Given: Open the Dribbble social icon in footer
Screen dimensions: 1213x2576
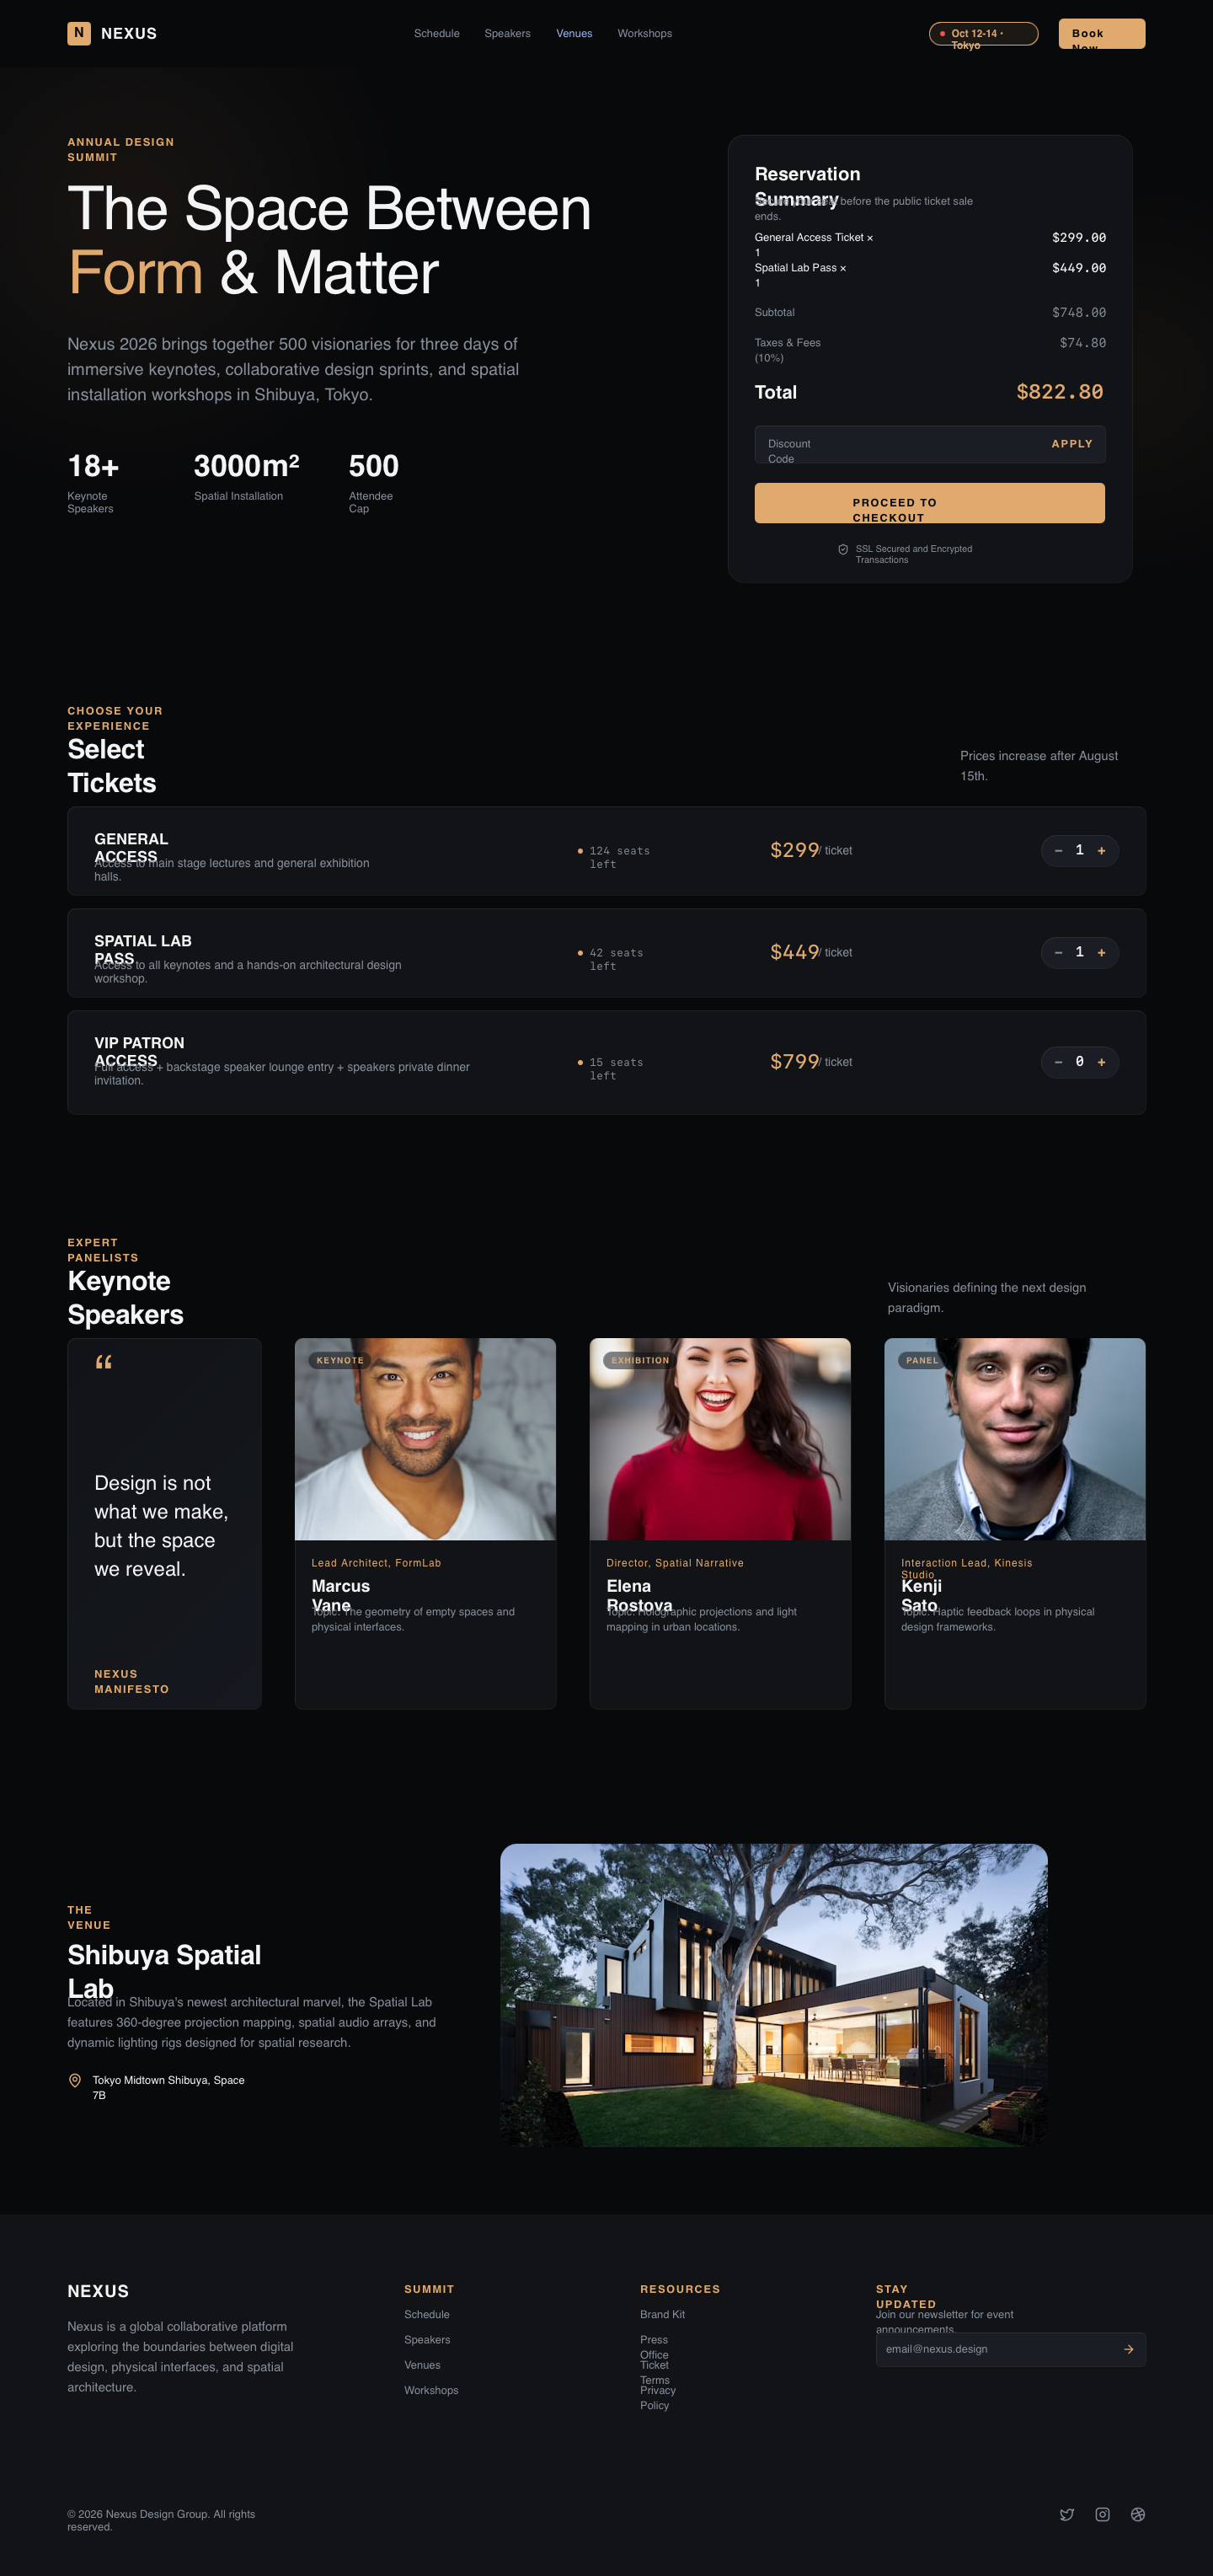Looking at the screenshot, I should [1138, 2514].
